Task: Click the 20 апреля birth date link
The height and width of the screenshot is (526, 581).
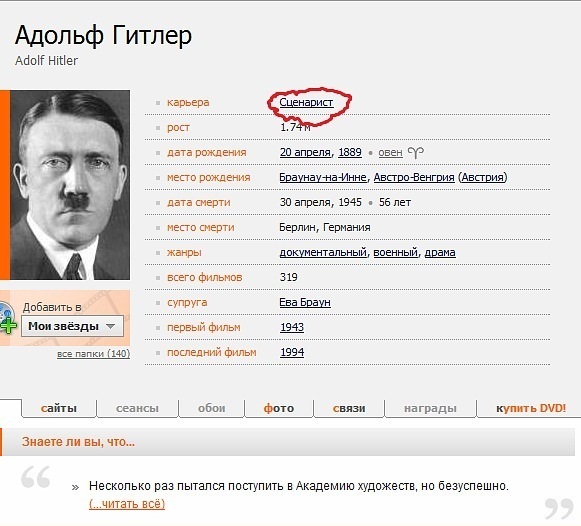Action: [x=305, y=152]
